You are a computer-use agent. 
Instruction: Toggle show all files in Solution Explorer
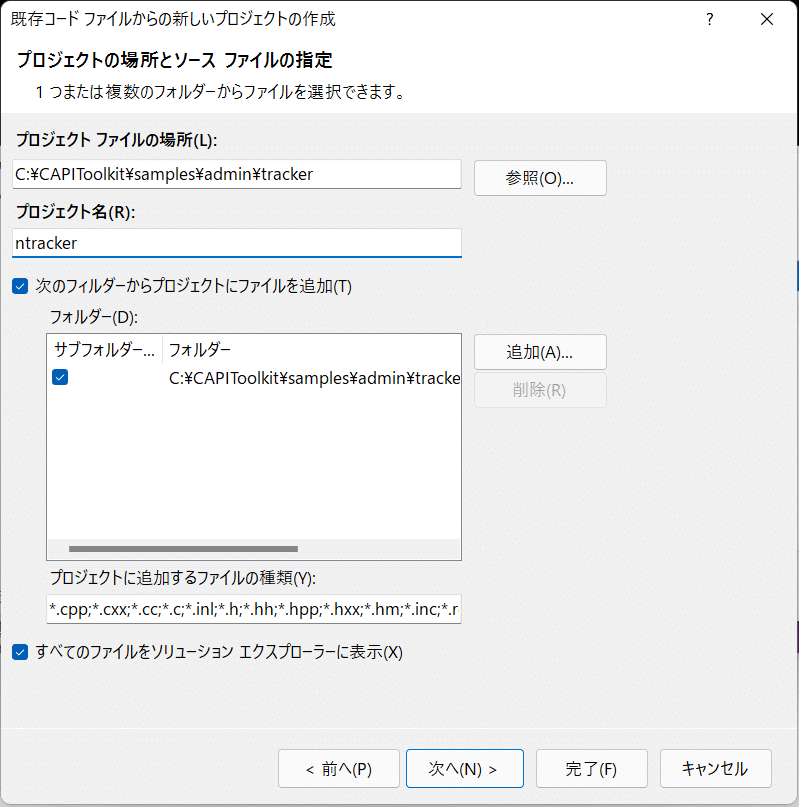coord(20,652)
